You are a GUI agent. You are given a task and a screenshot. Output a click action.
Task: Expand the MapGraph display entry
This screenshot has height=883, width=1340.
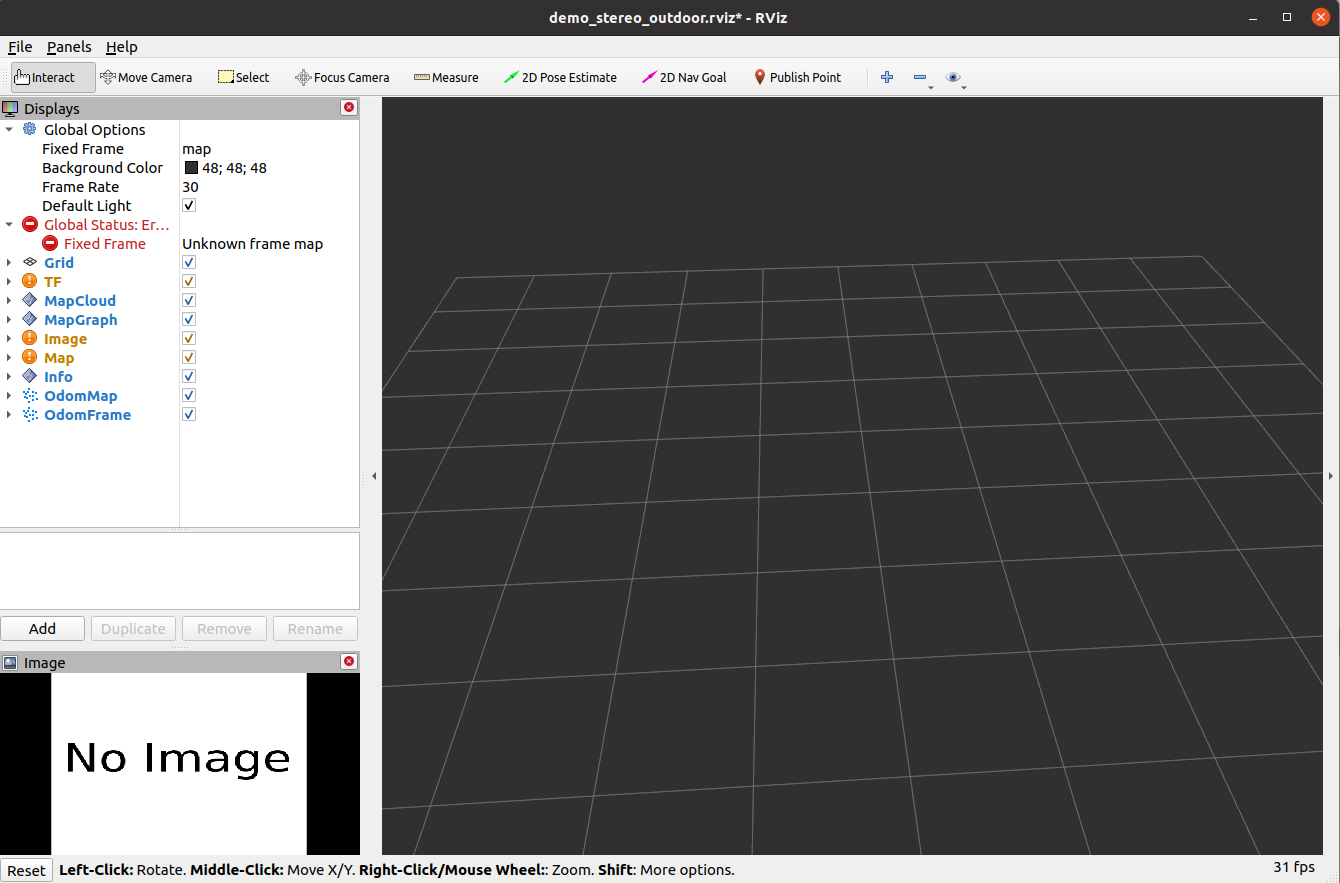pyautogui.click(x=9, y=320)
